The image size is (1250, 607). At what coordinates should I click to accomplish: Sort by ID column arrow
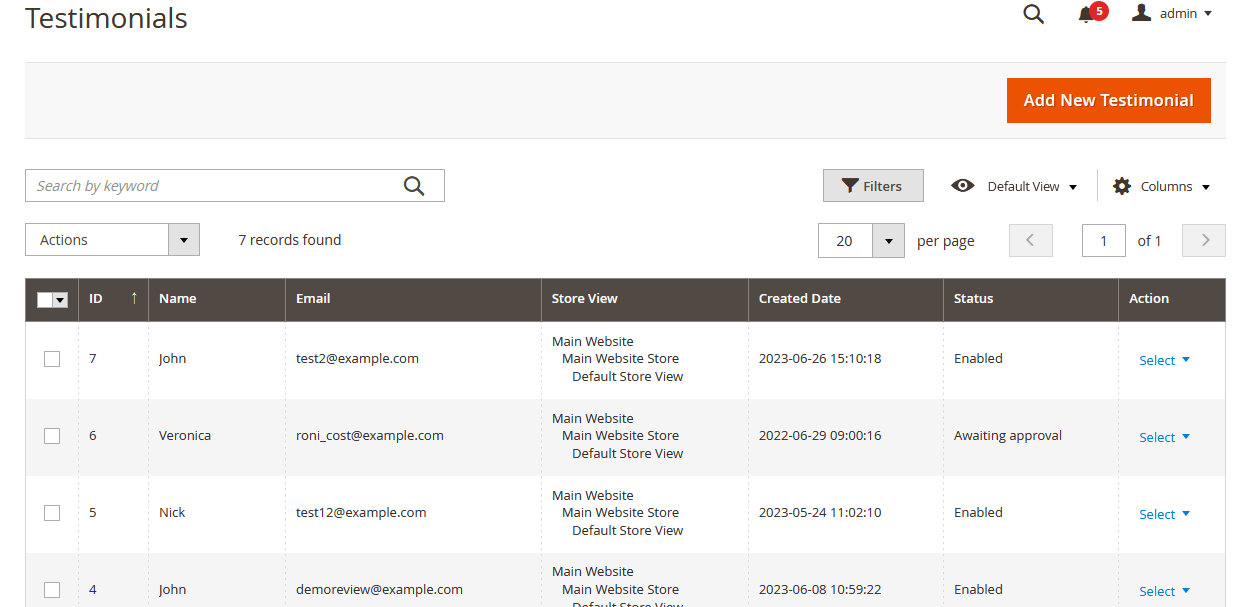click(x=134, y=298)
